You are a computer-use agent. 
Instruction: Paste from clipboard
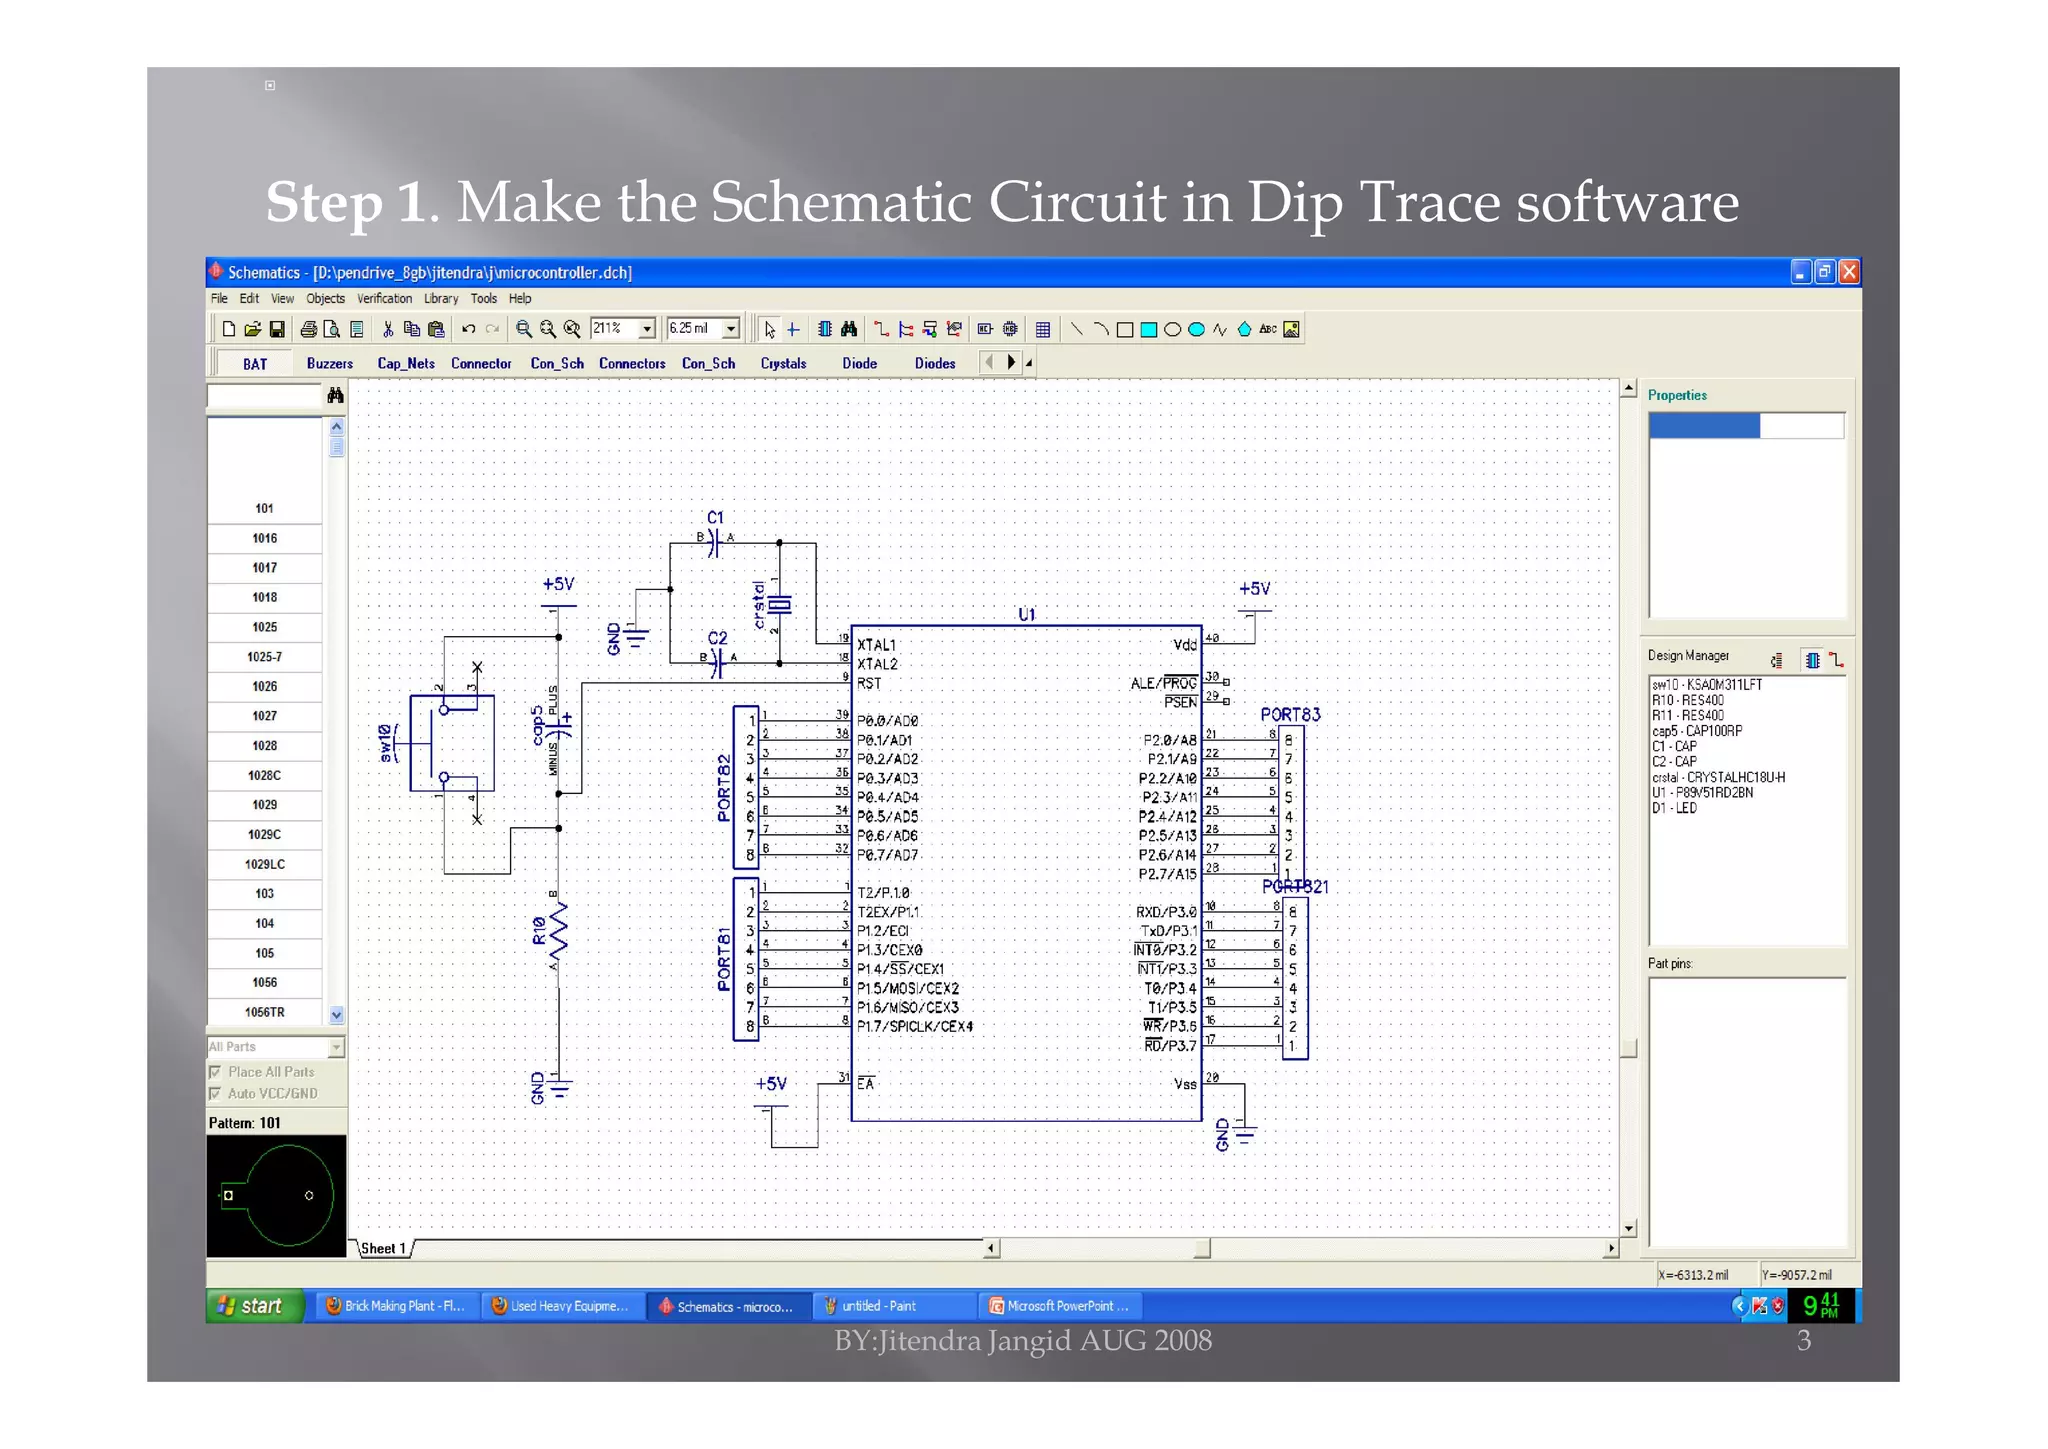[436, 329]
